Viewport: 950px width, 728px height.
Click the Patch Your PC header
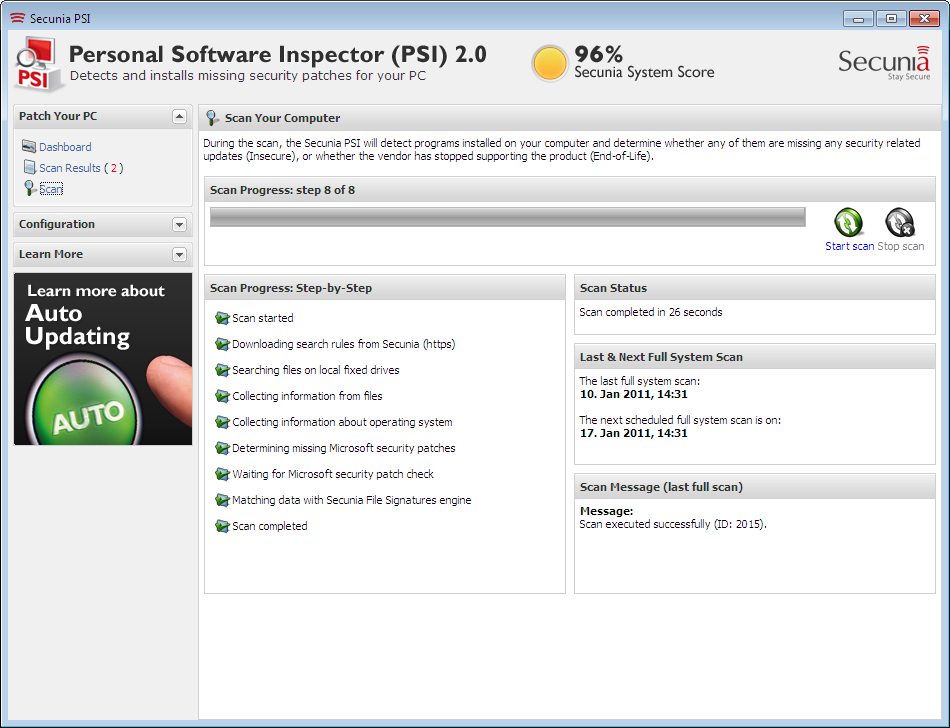(103, 116)
